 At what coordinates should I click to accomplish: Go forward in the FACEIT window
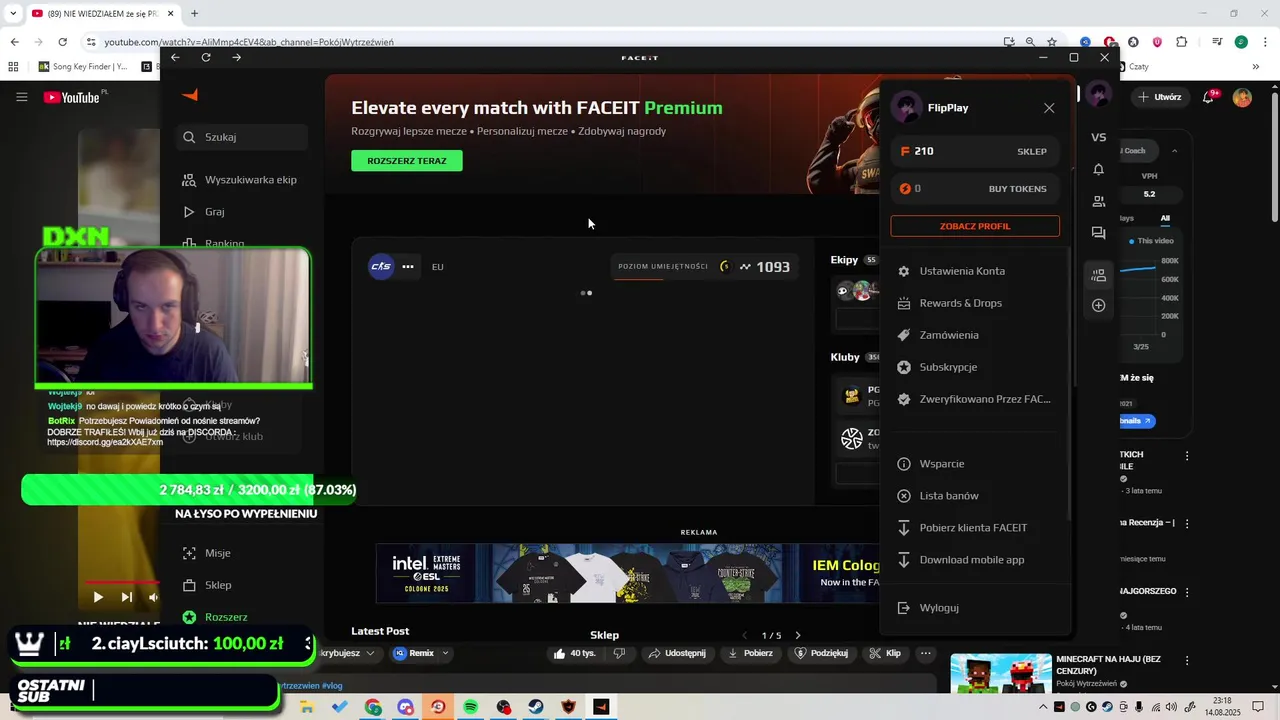[237, 58]
